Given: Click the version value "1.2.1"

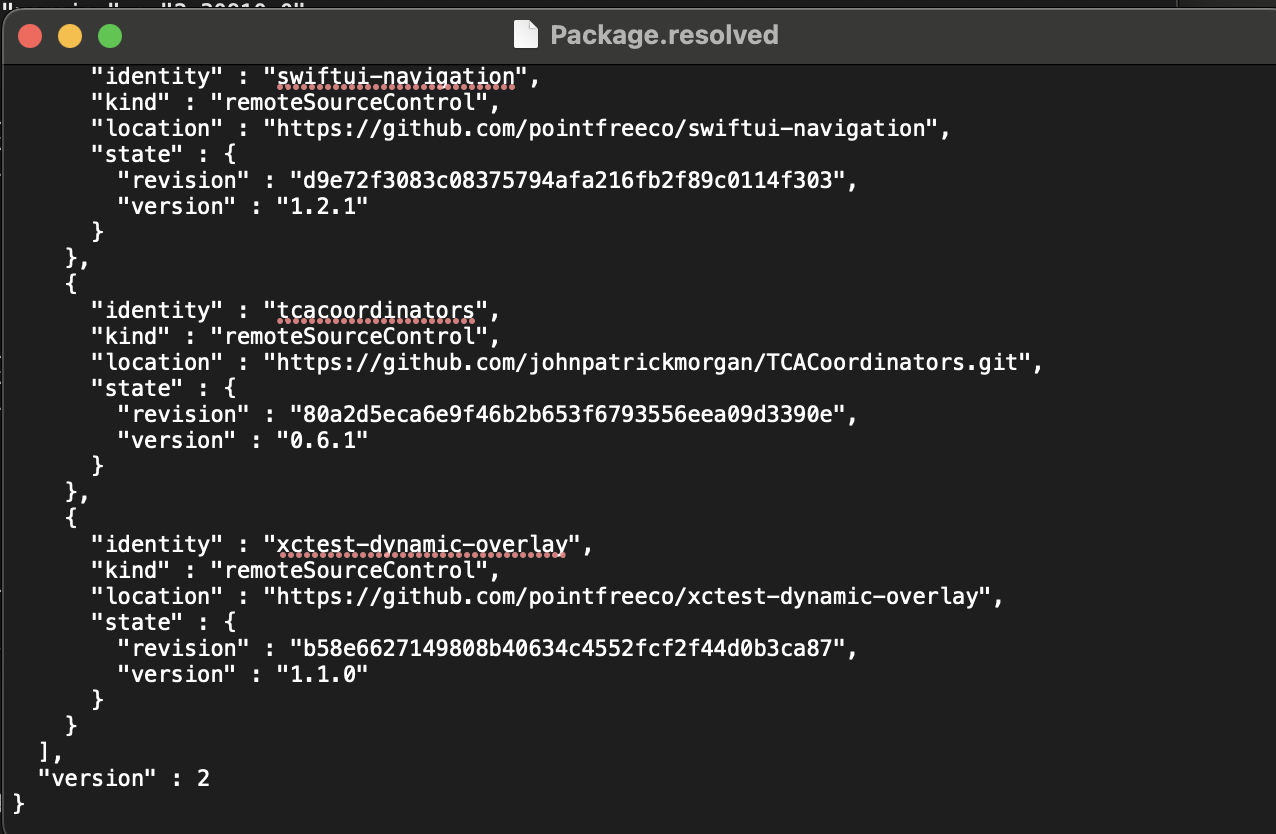Looking at the screenshot, I should pyautogui.click(x=323, y=206).
